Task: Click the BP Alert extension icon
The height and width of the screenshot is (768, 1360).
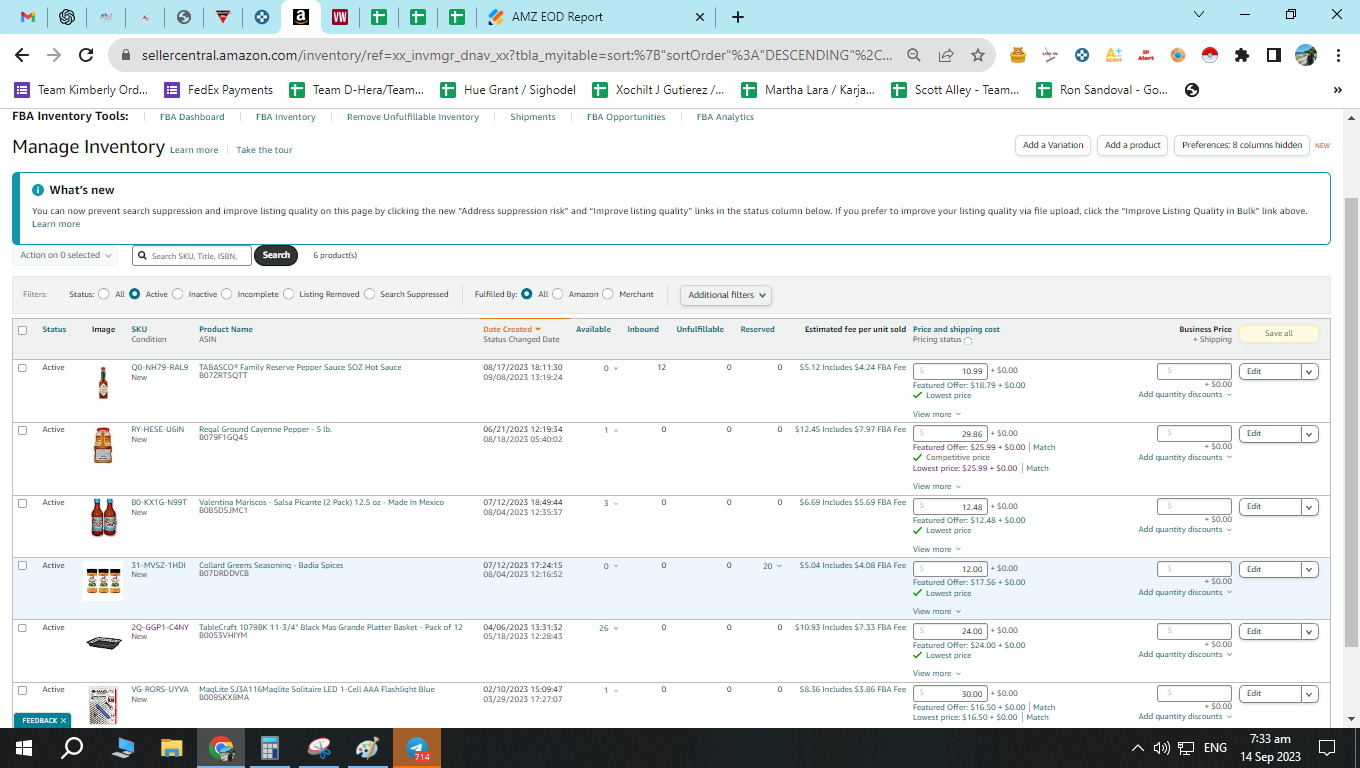Action: point(1146,55)
